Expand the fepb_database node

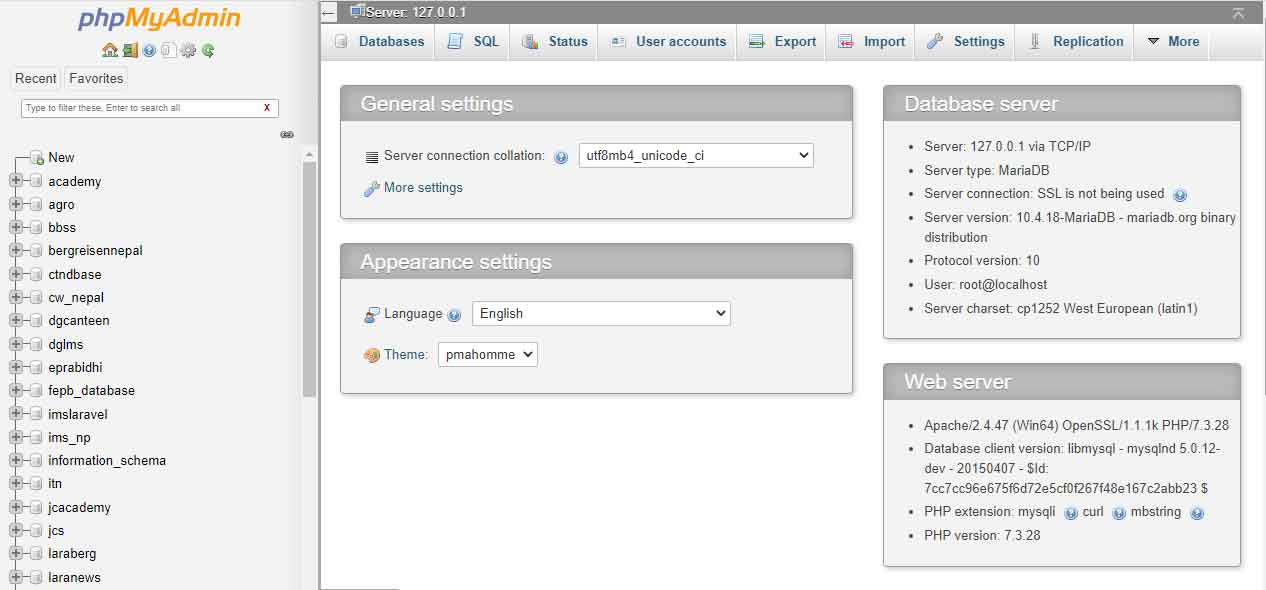[x=16, y=390]
